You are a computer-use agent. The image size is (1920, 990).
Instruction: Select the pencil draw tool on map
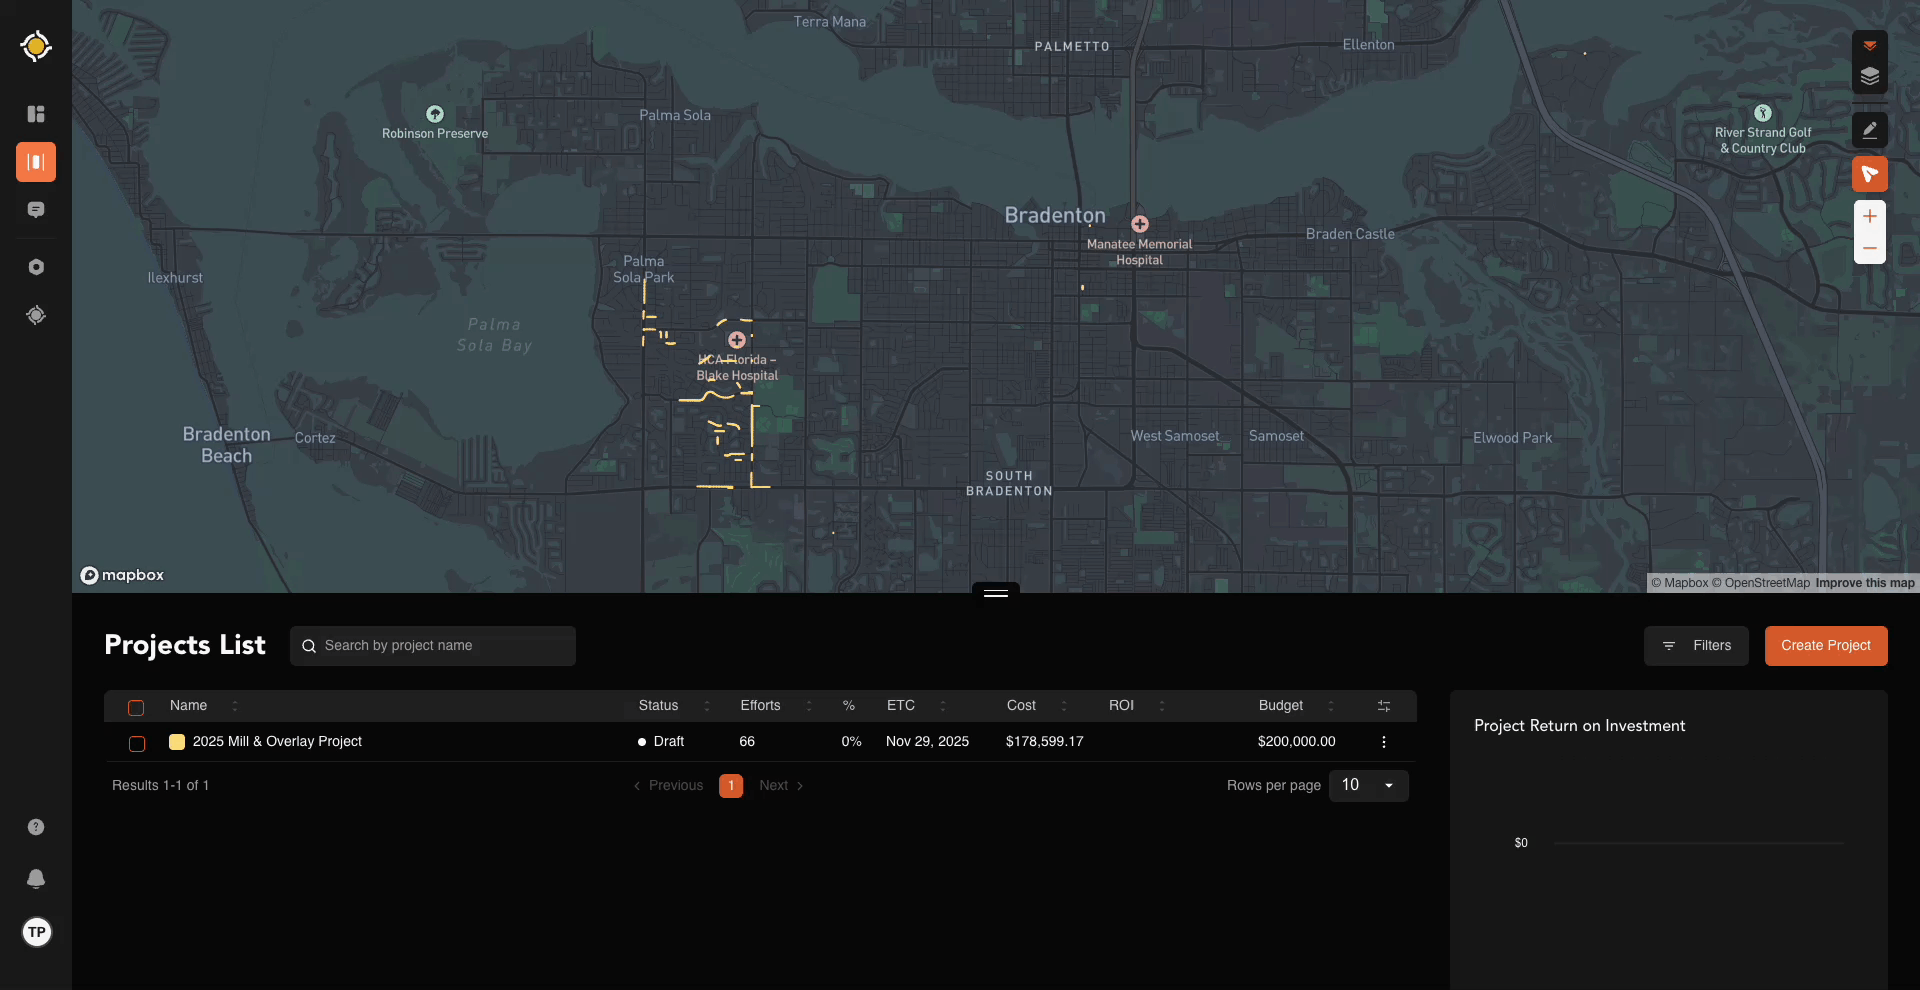[x=1869, y=130]
